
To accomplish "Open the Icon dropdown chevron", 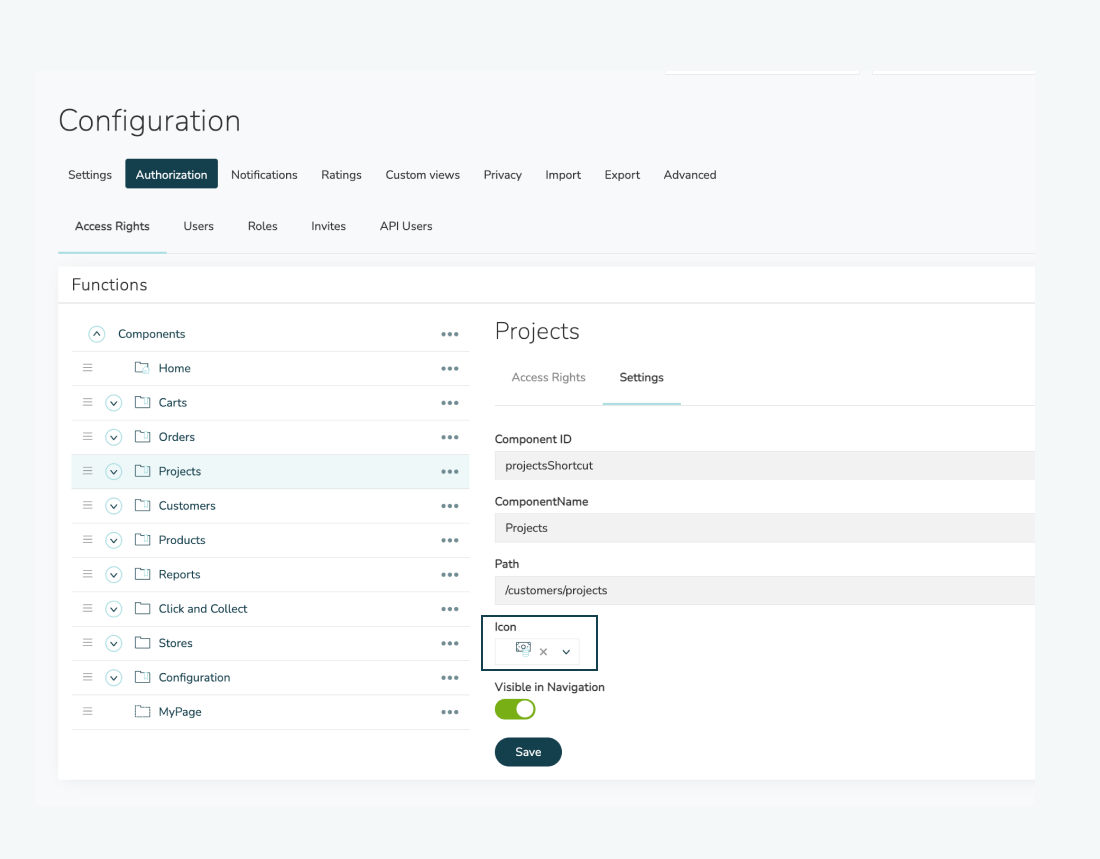I will 566,652.
